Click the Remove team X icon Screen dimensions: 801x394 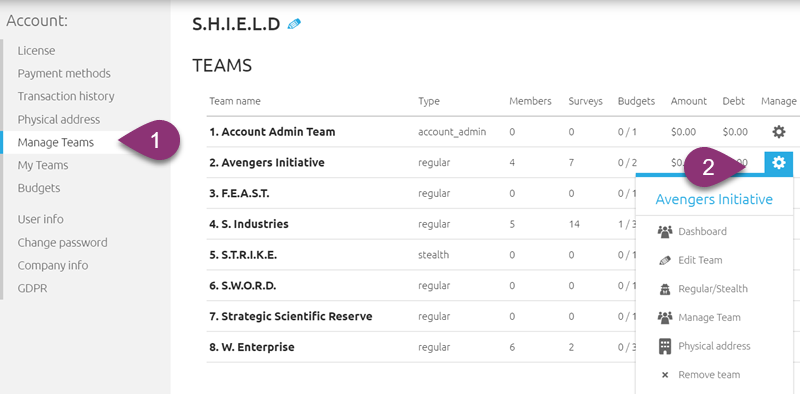pyautogui.click(x=665, y=375)
